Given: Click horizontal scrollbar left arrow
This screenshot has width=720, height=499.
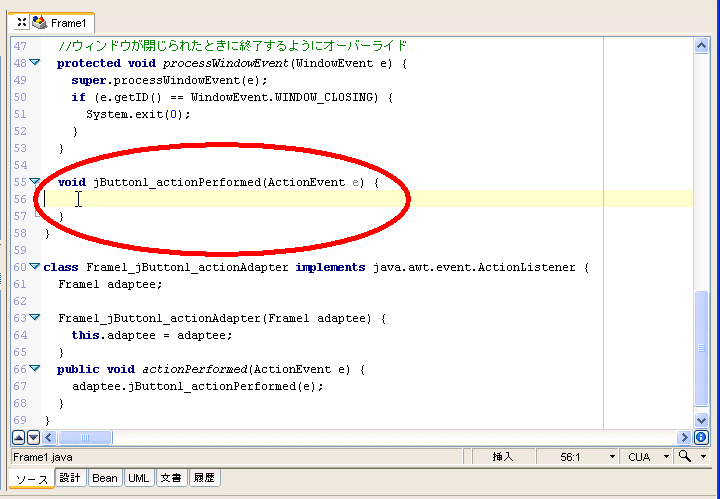Looking at the screenshot, I should click(x=49, y=437).
